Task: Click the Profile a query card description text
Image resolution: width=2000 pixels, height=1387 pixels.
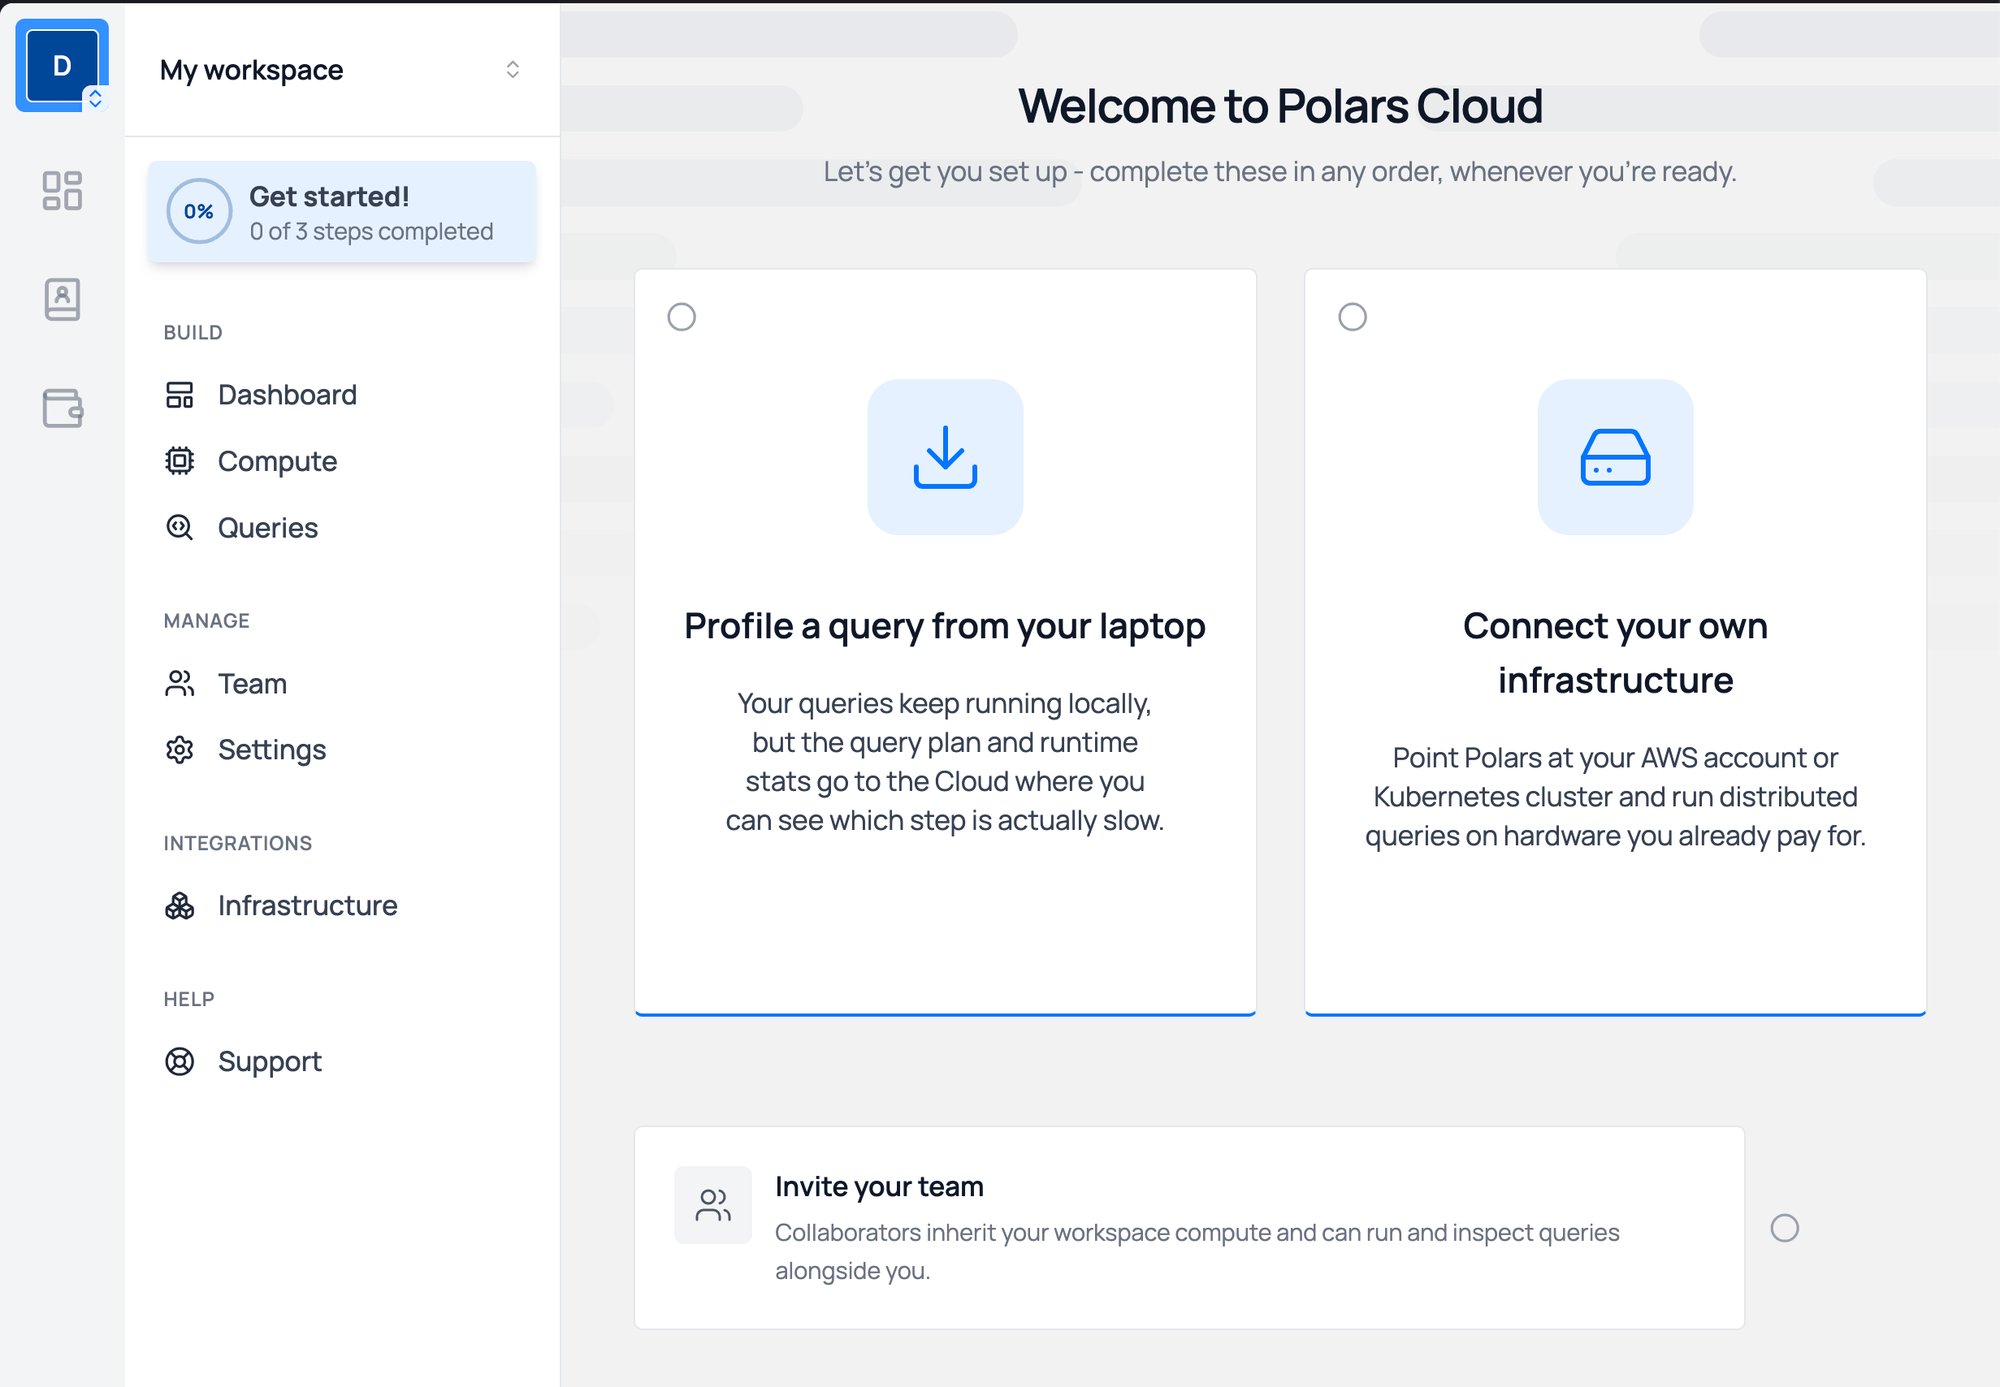Action: point(945,762)
